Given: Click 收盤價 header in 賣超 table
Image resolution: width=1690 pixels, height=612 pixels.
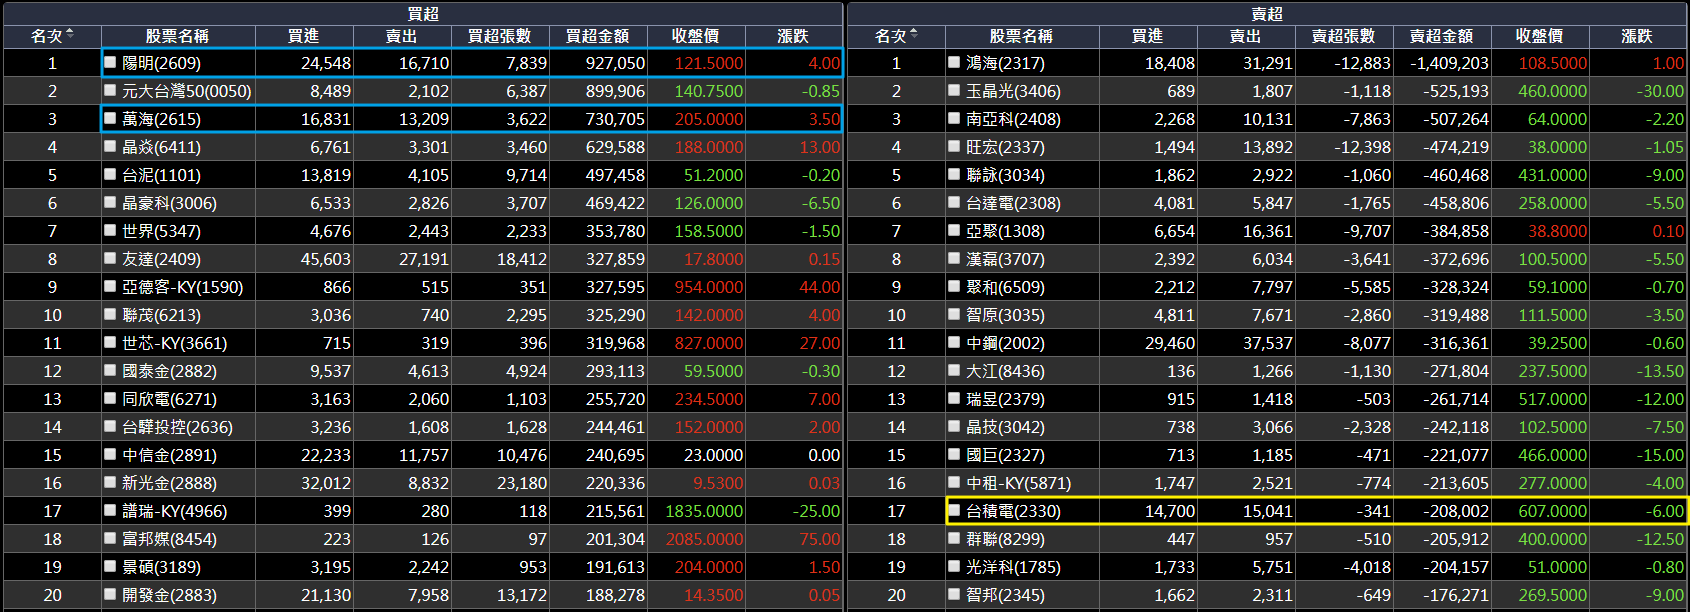Looking at the screenshot, I should coord(1540,36).
